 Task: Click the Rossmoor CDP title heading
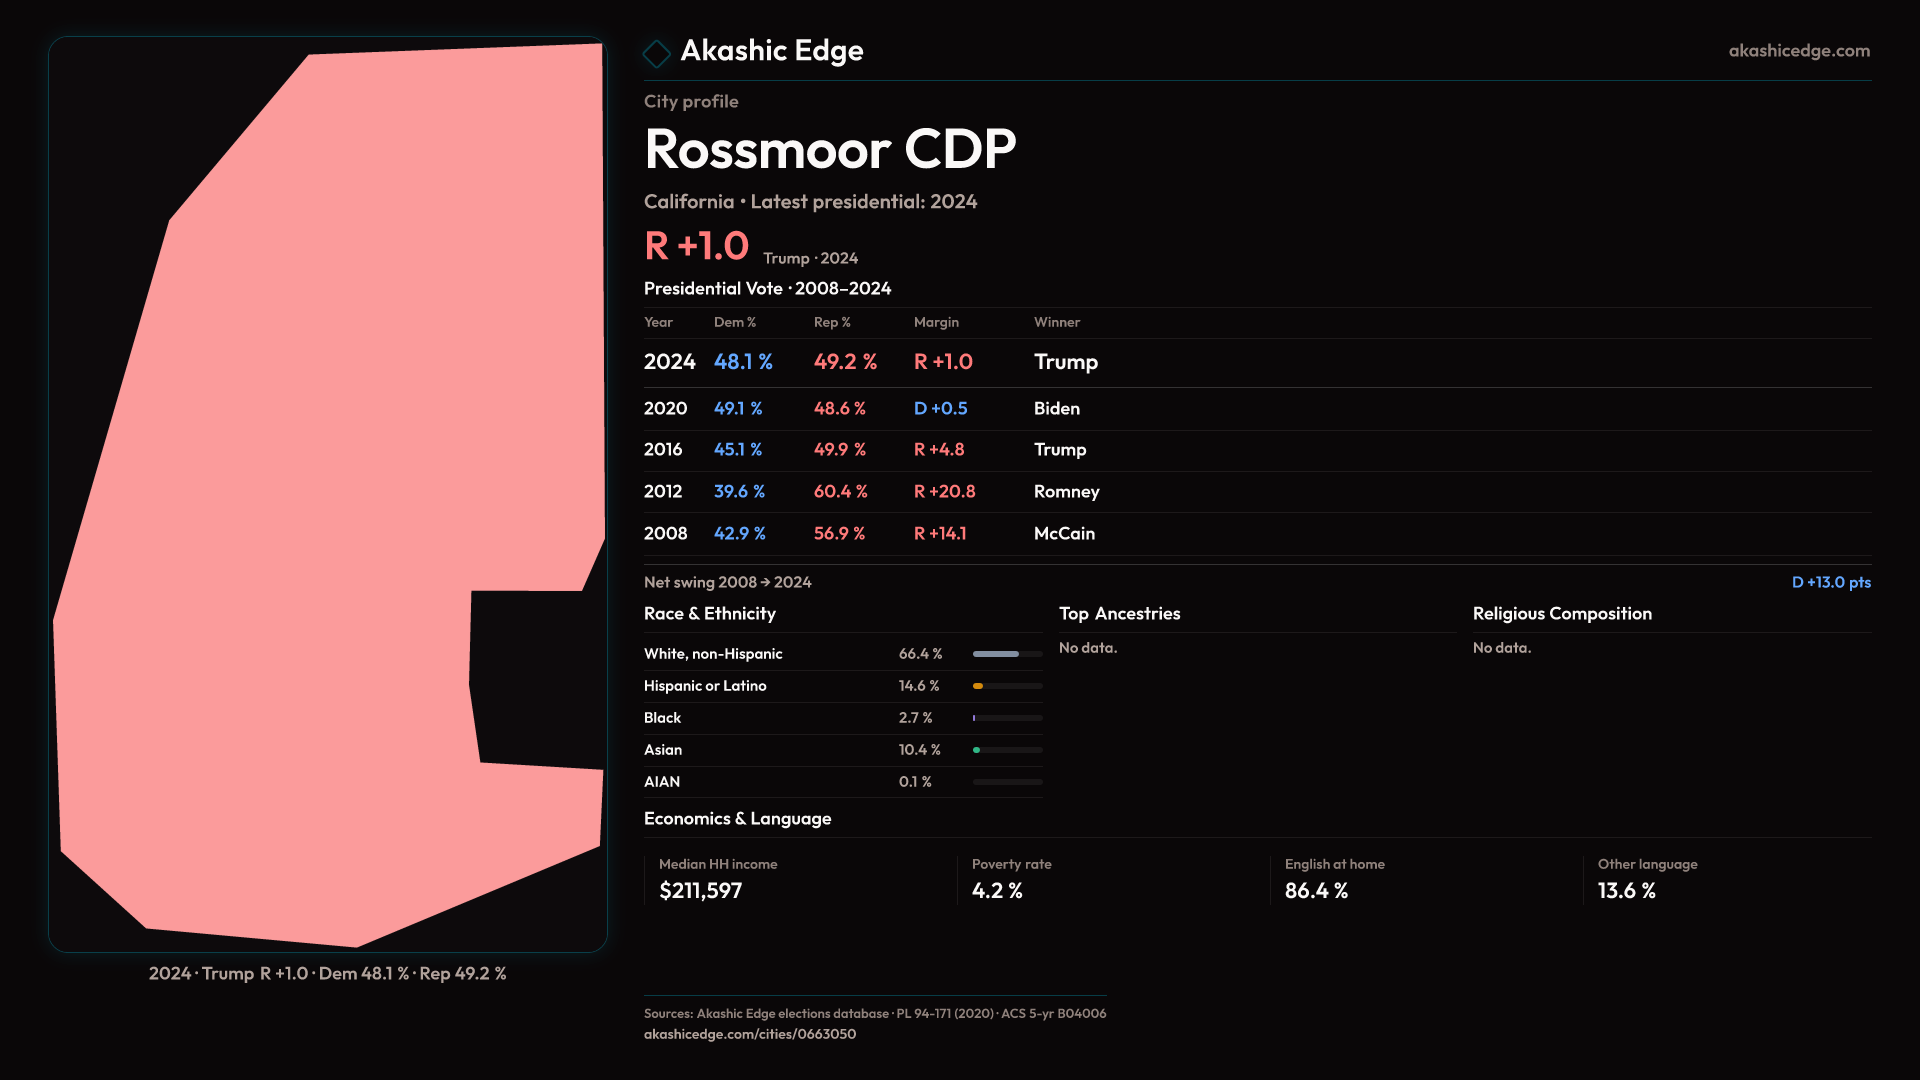pyautogui.click(x=829, y=149)
